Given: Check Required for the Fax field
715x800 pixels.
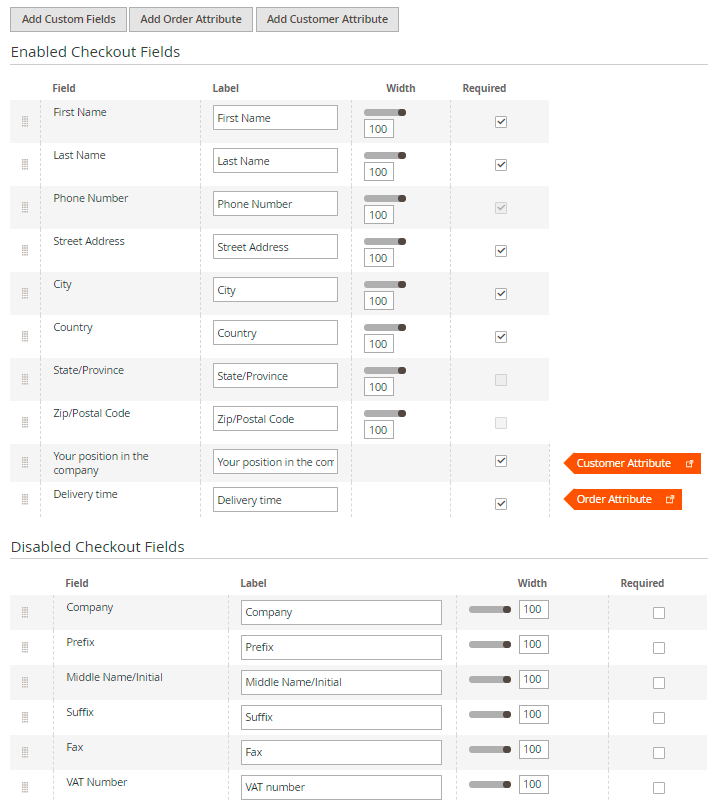Looking at the screenshot, I should pos(659,753).
